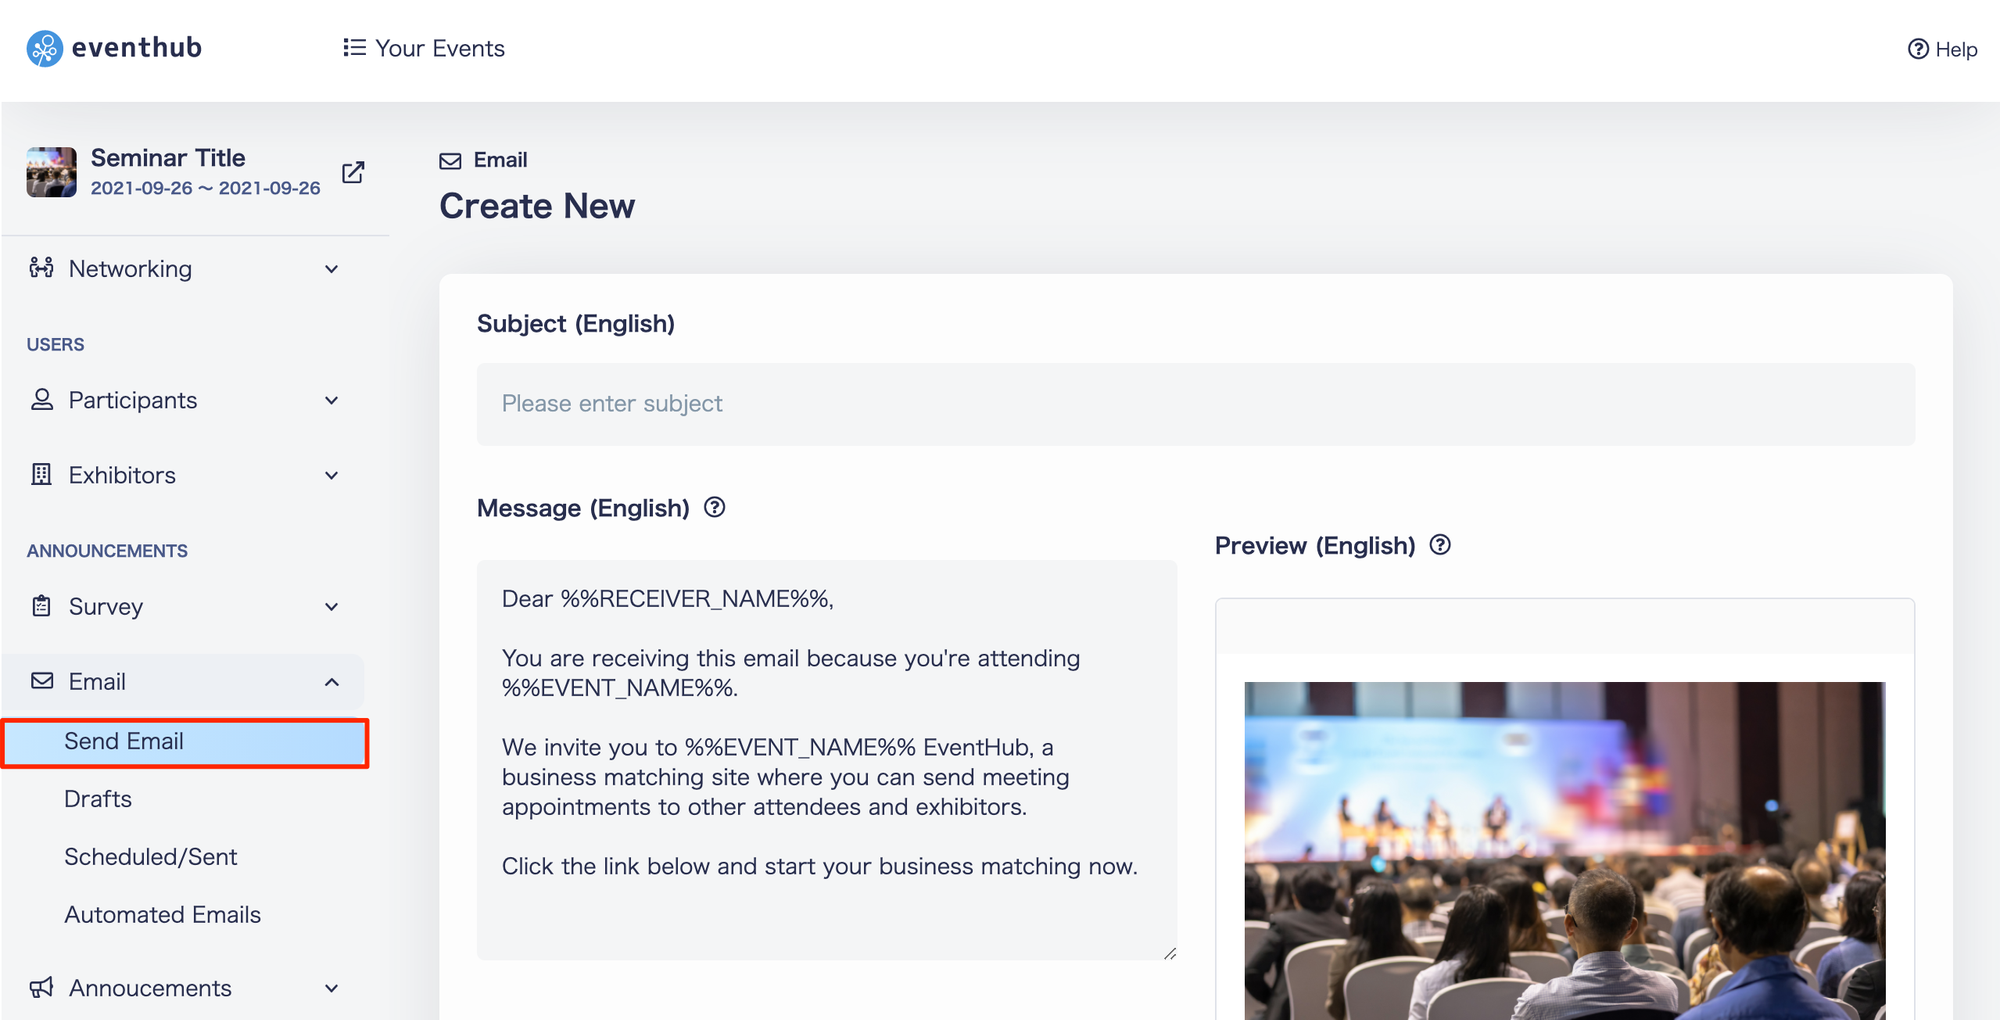Click the Email breadcrumb label

pos(500,160)
